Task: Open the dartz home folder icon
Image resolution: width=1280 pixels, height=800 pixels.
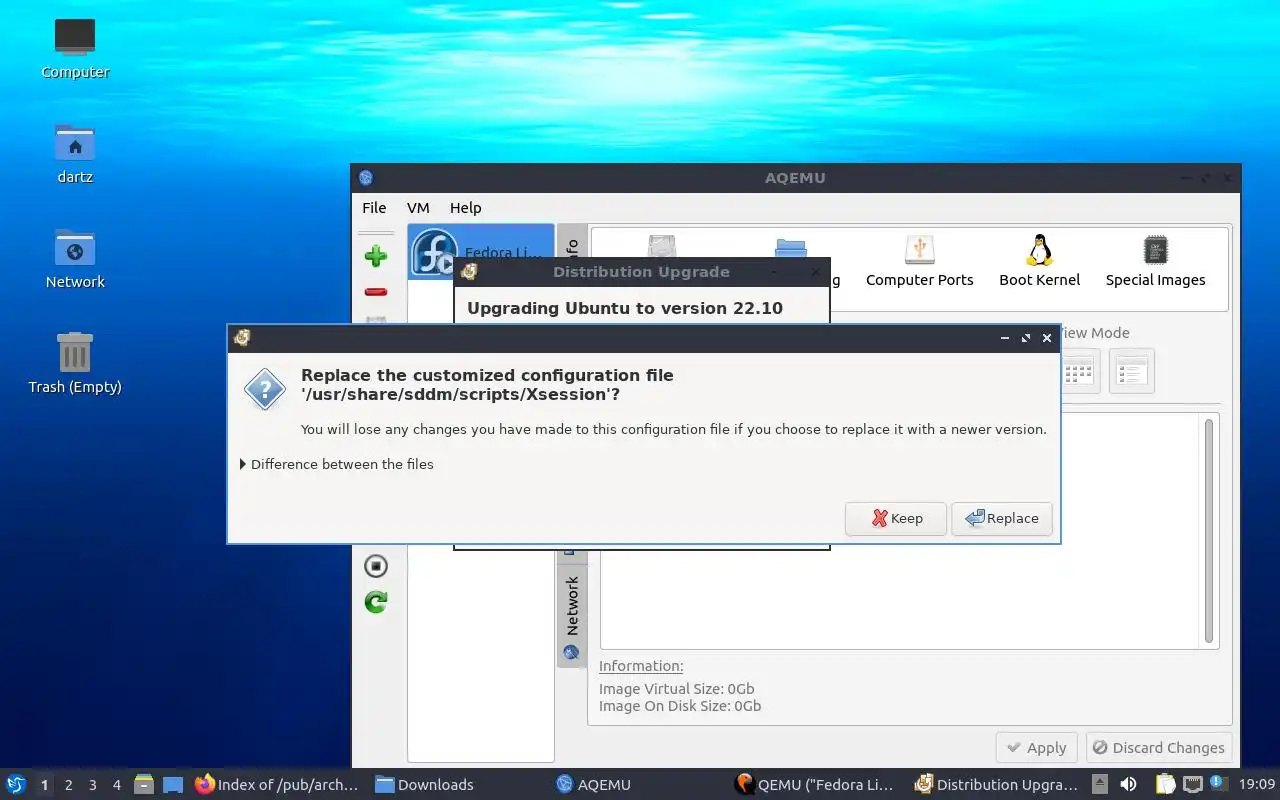Action: coord(75,153)
